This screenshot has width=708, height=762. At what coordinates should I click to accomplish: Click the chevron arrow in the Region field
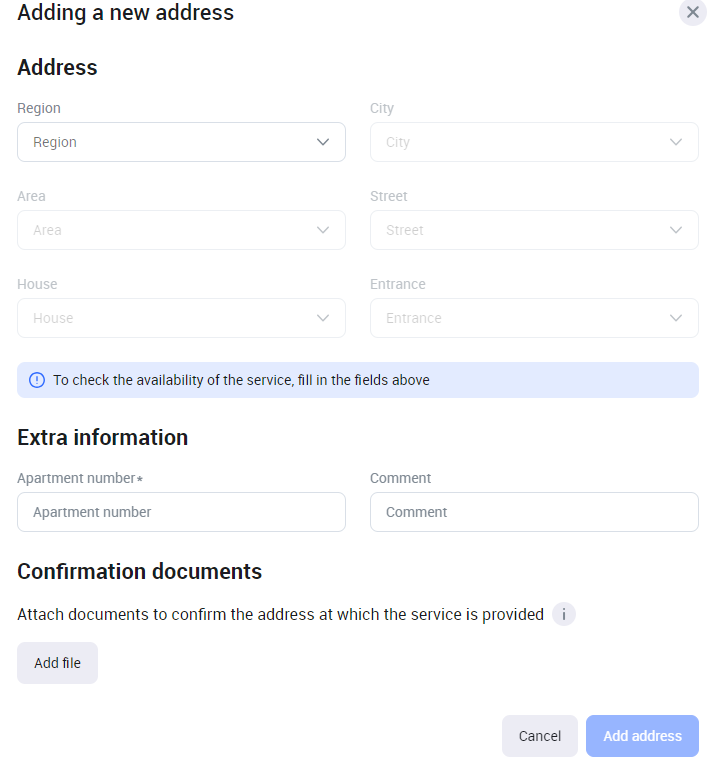coord(323,142)
